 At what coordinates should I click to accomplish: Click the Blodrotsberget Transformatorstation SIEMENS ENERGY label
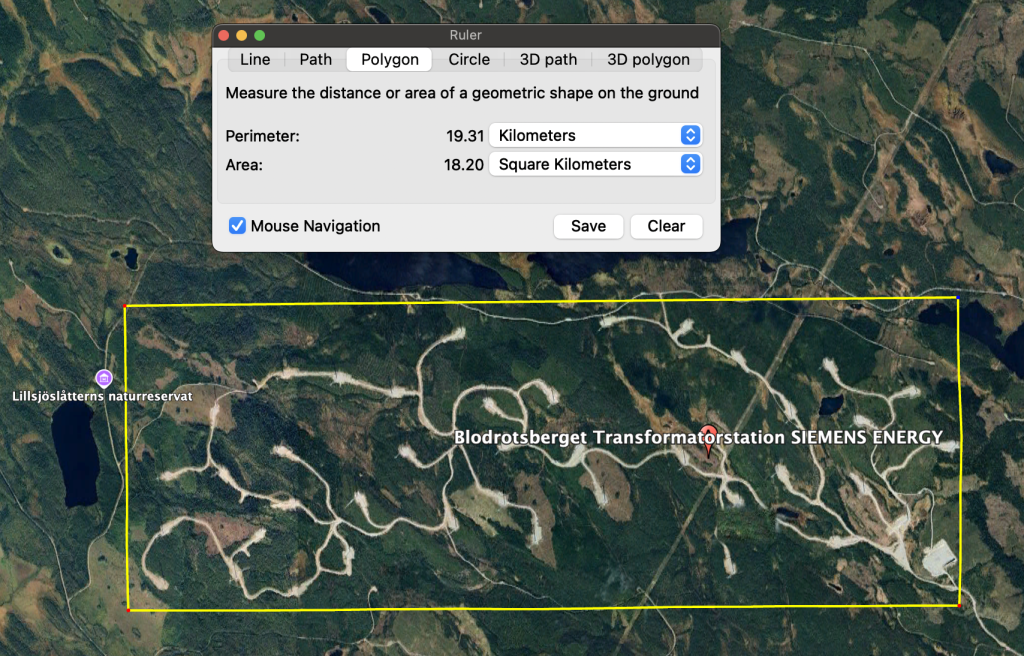coord(698,437)
